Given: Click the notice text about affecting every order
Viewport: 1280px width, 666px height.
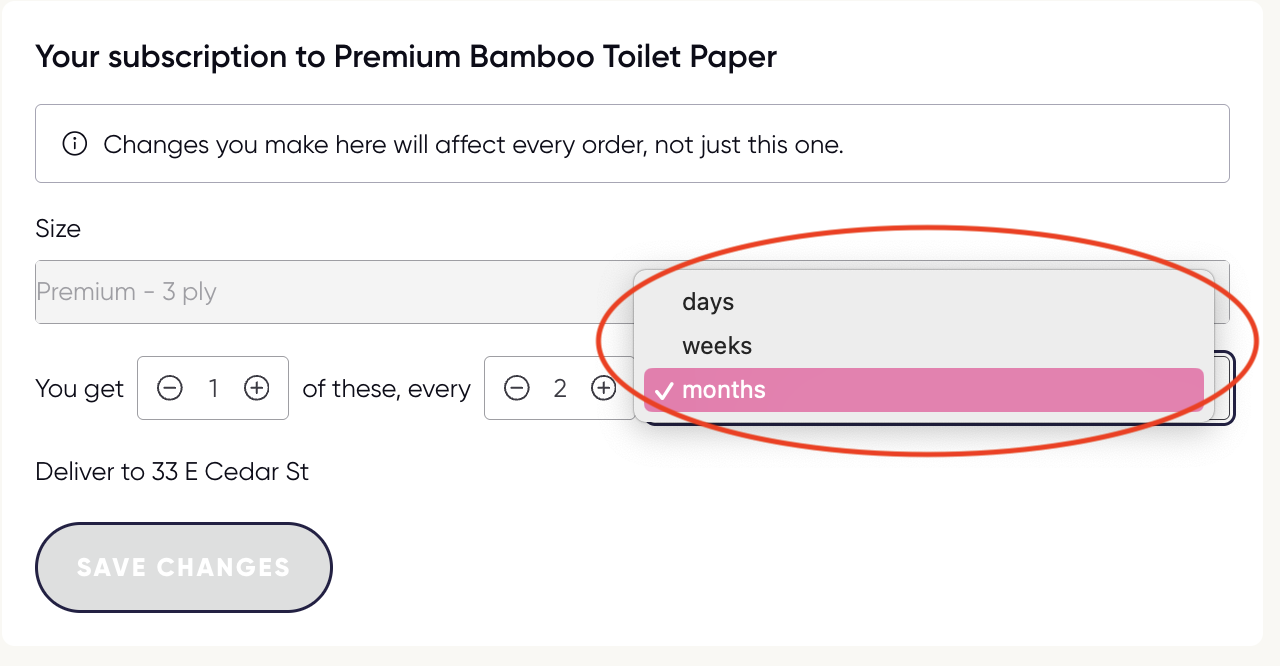Looking at the screenshot, I should point(474,145).
